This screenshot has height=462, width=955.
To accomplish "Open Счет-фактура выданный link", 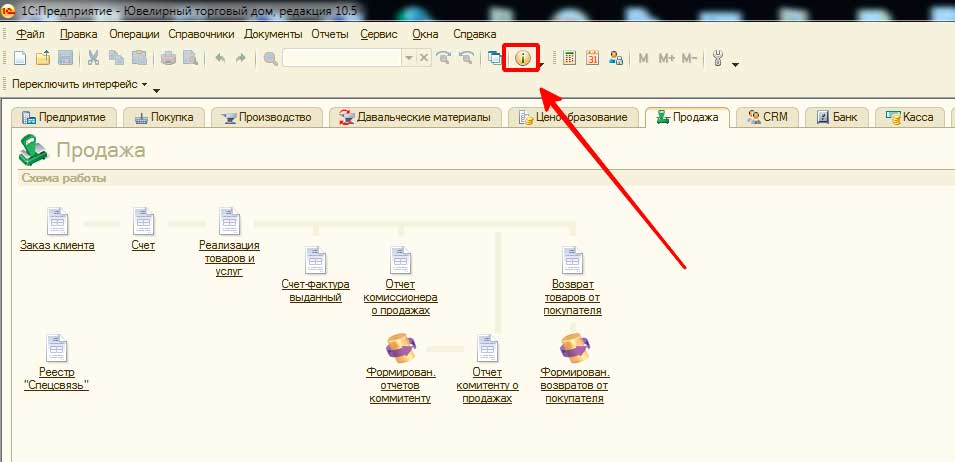I will click(315, 291).
